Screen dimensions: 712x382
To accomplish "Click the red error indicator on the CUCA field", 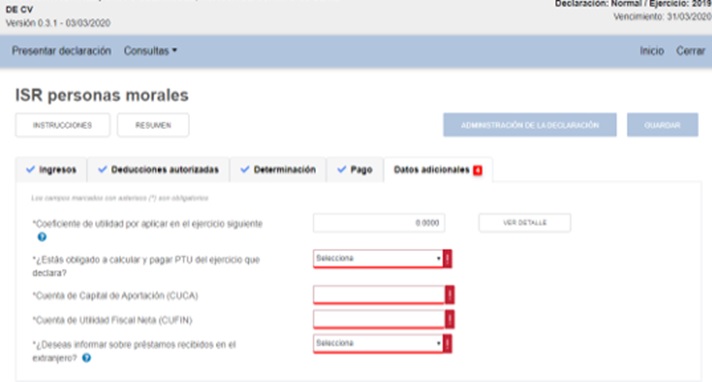I will (x=450, y=295).
